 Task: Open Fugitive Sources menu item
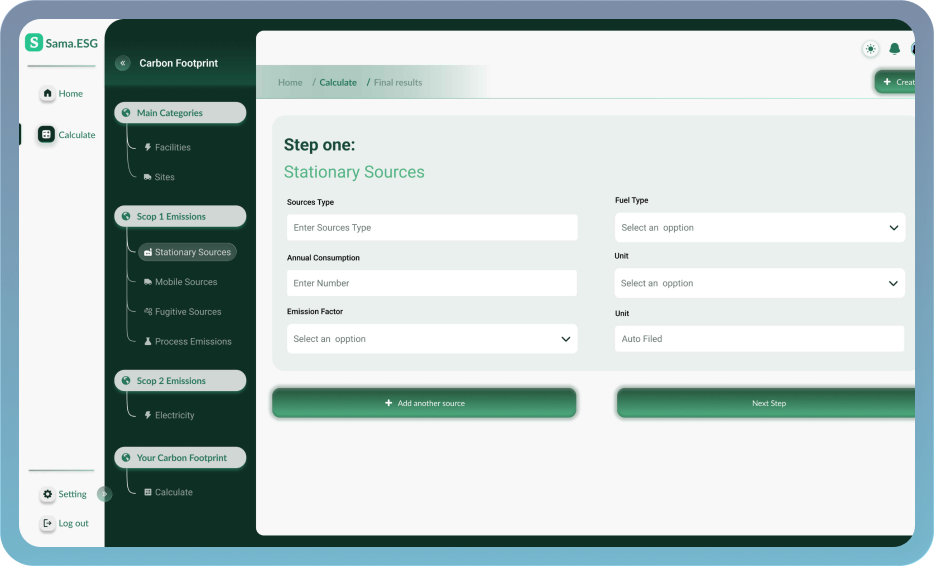(187, 312)
